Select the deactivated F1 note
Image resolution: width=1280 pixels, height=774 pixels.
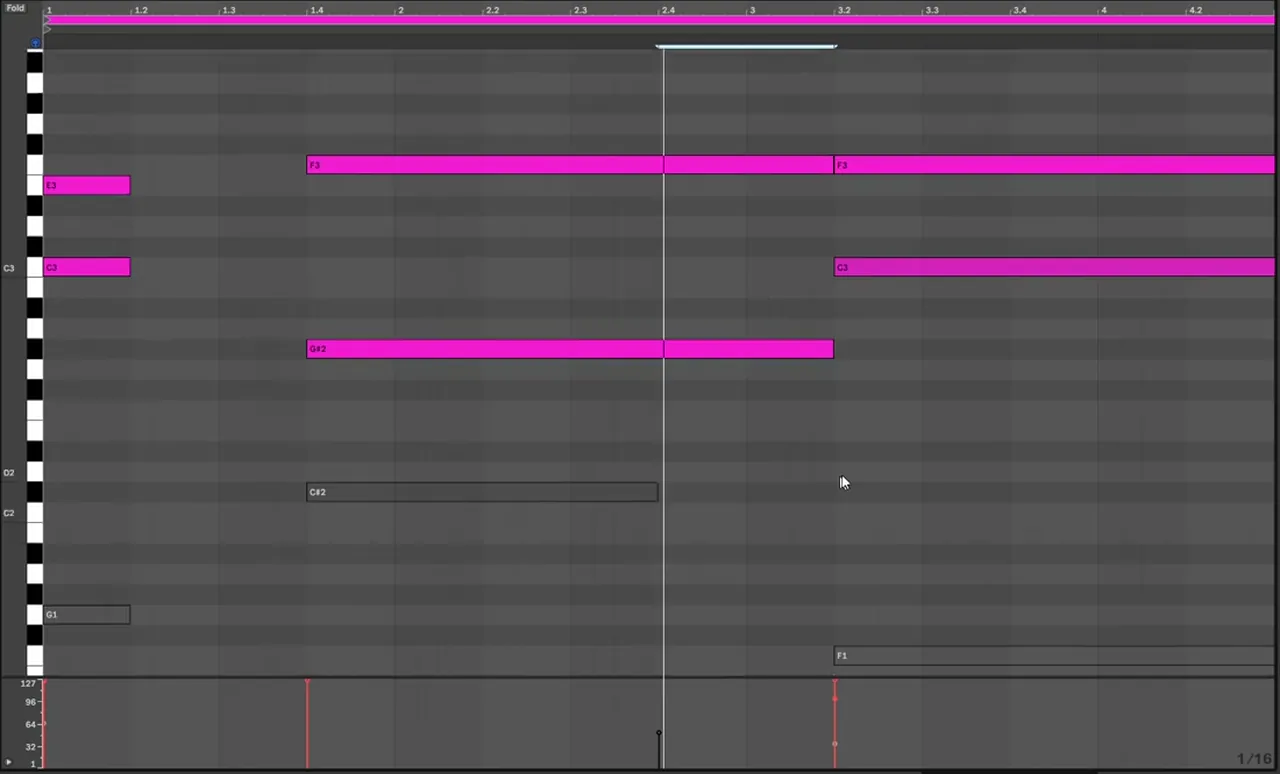click(x=1055, y=656)
